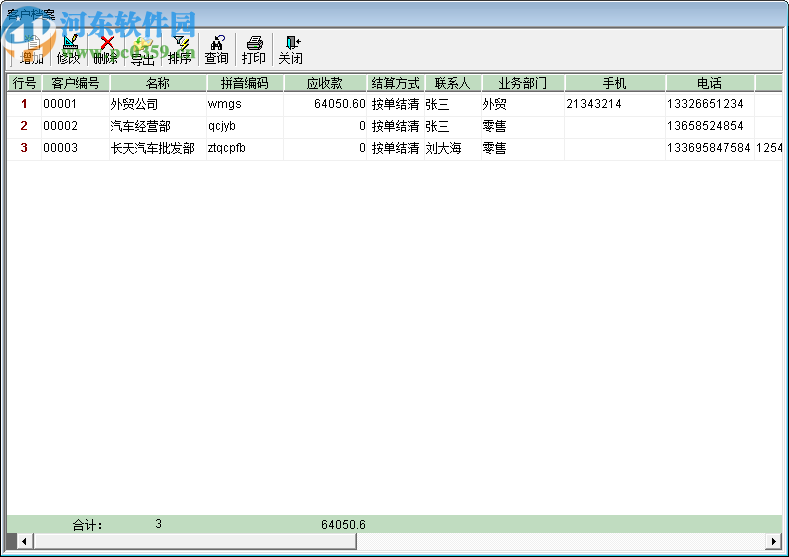Click the 名称 column header
The image size is (789, 557).
pyautogui.click(x=157, y=83)
